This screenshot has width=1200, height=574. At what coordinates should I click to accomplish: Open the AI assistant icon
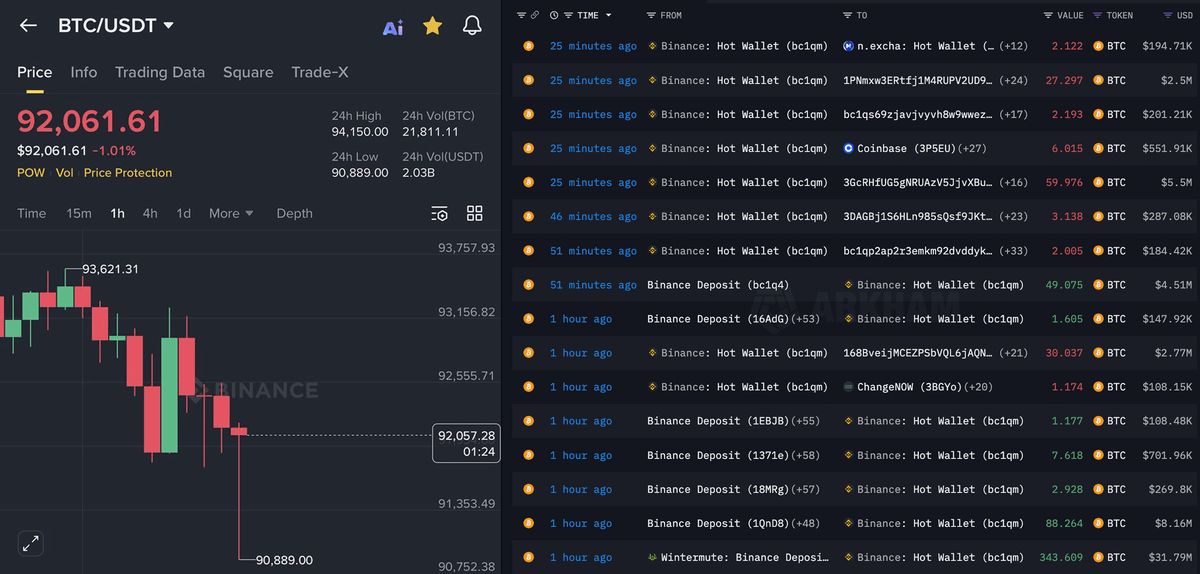tap(393, 27)
